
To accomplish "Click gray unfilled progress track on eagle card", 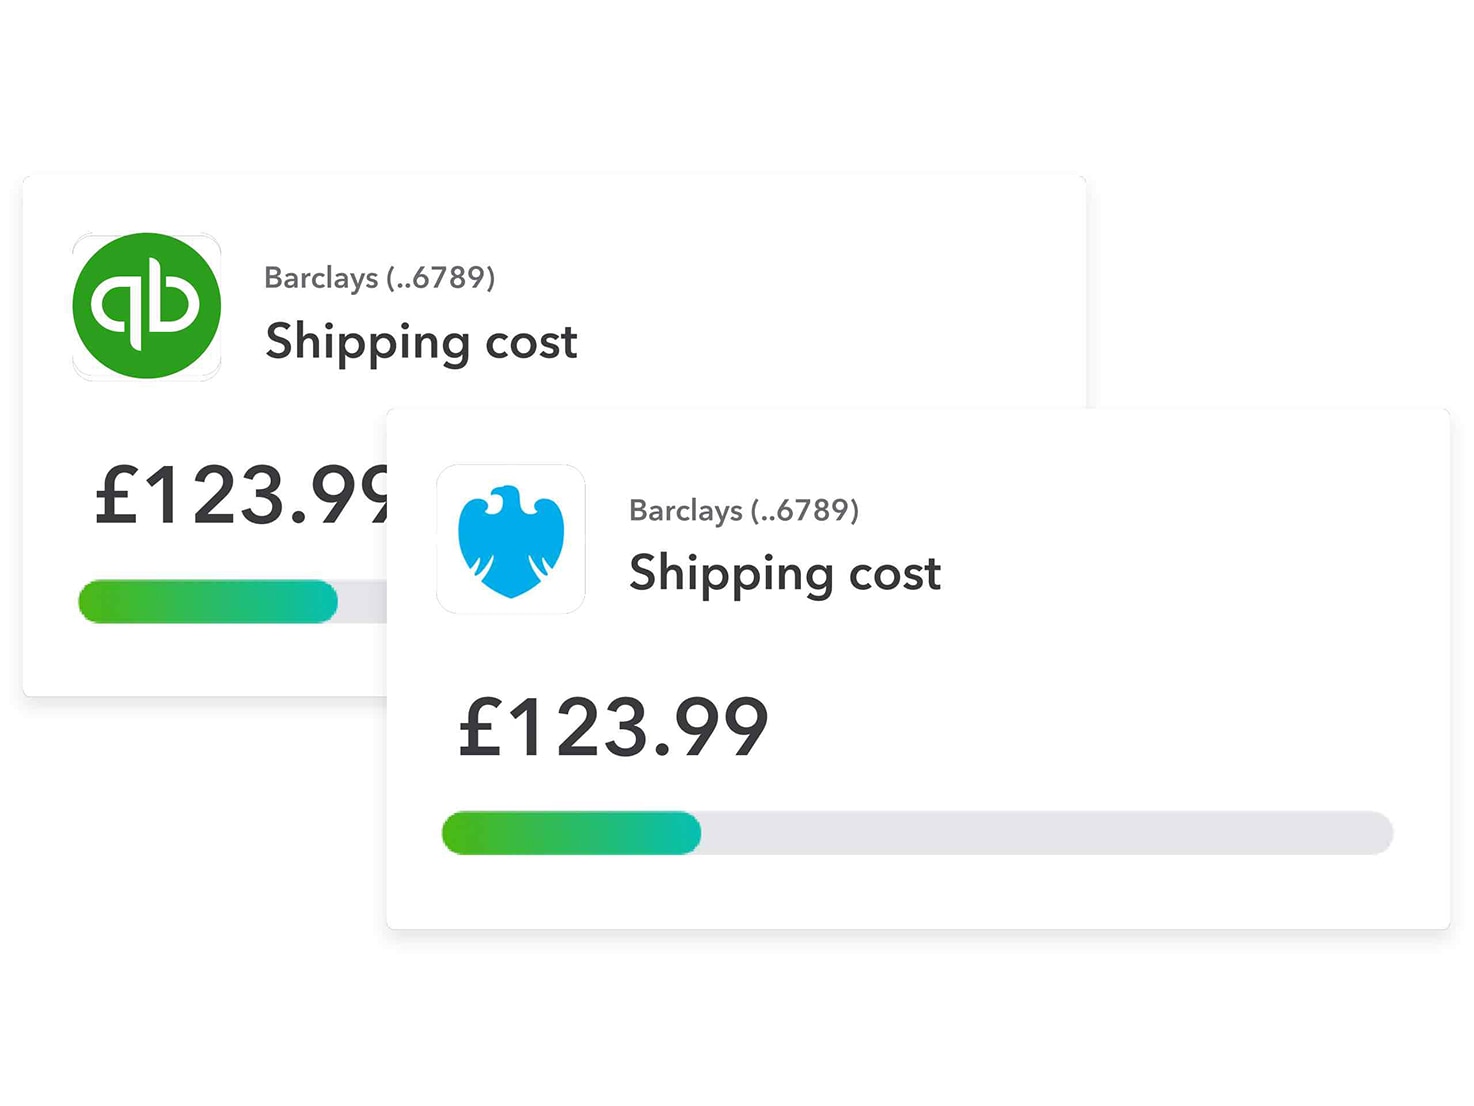I will coord(1047,833).
